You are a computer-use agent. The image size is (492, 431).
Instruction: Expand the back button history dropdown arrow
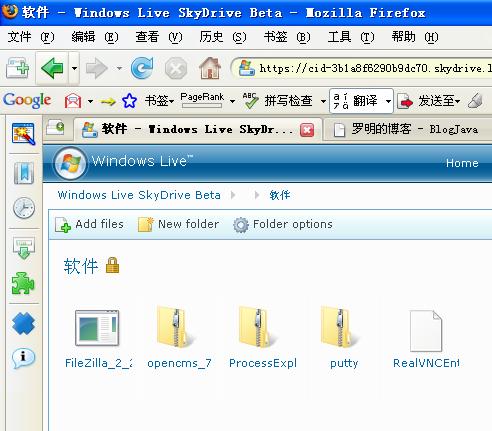pyautogui.click(x=74, y=68)
